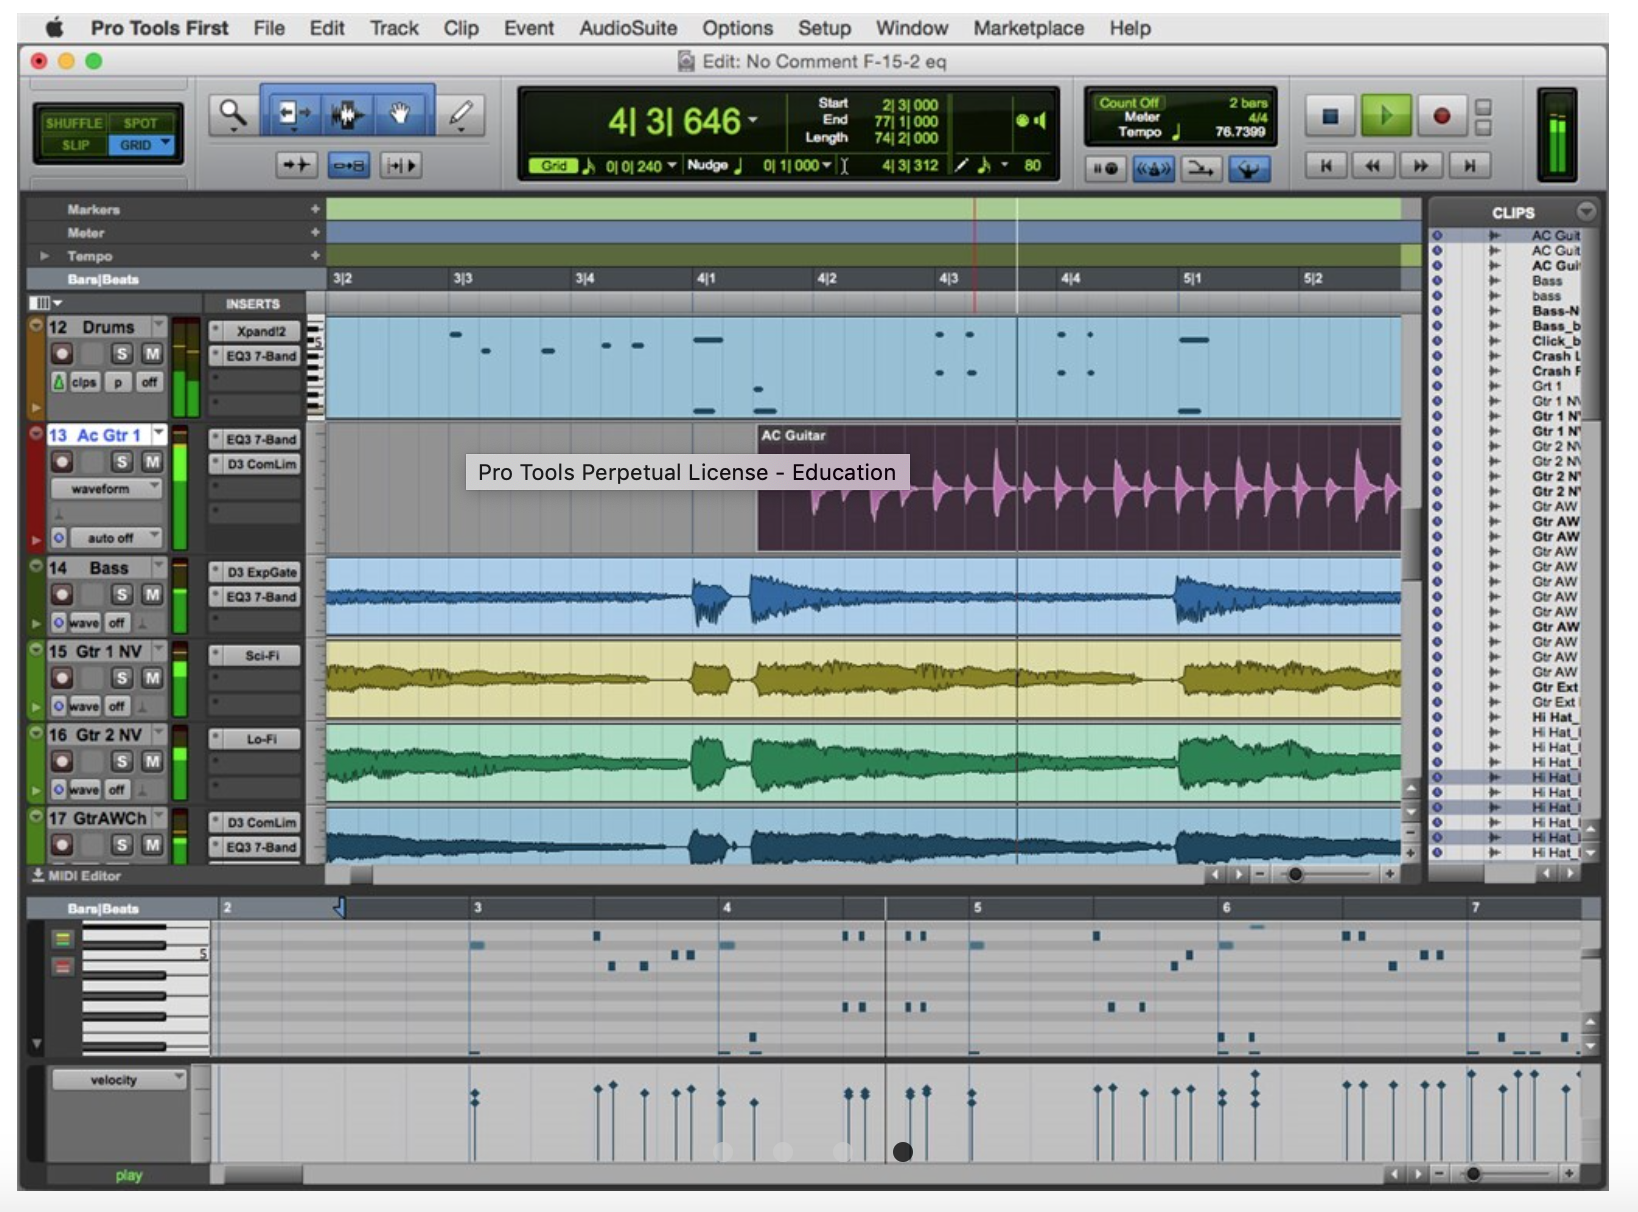Select the Grabber hand tool
The height and width of the screenshot is (1212, 1638).
tap(400, 114)
